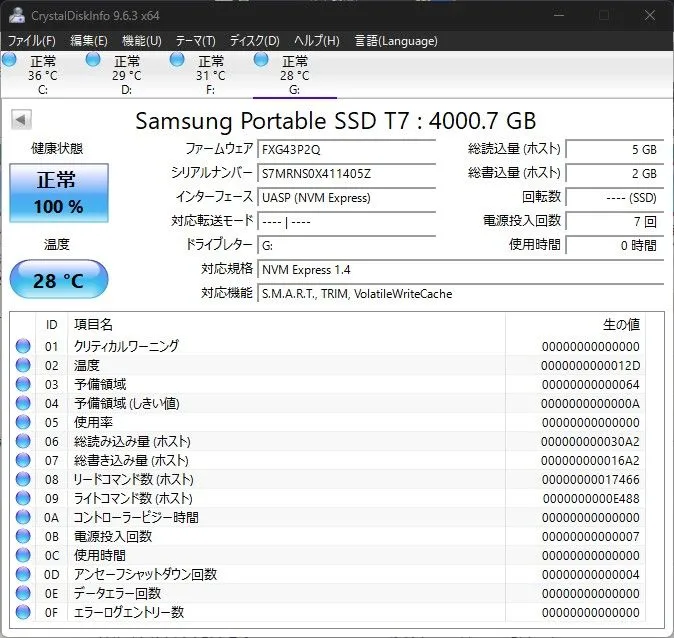The width and height of the screenshot is (674, 638).
Task: Click the 28 °C temperature button
Action: click(59, 280)
